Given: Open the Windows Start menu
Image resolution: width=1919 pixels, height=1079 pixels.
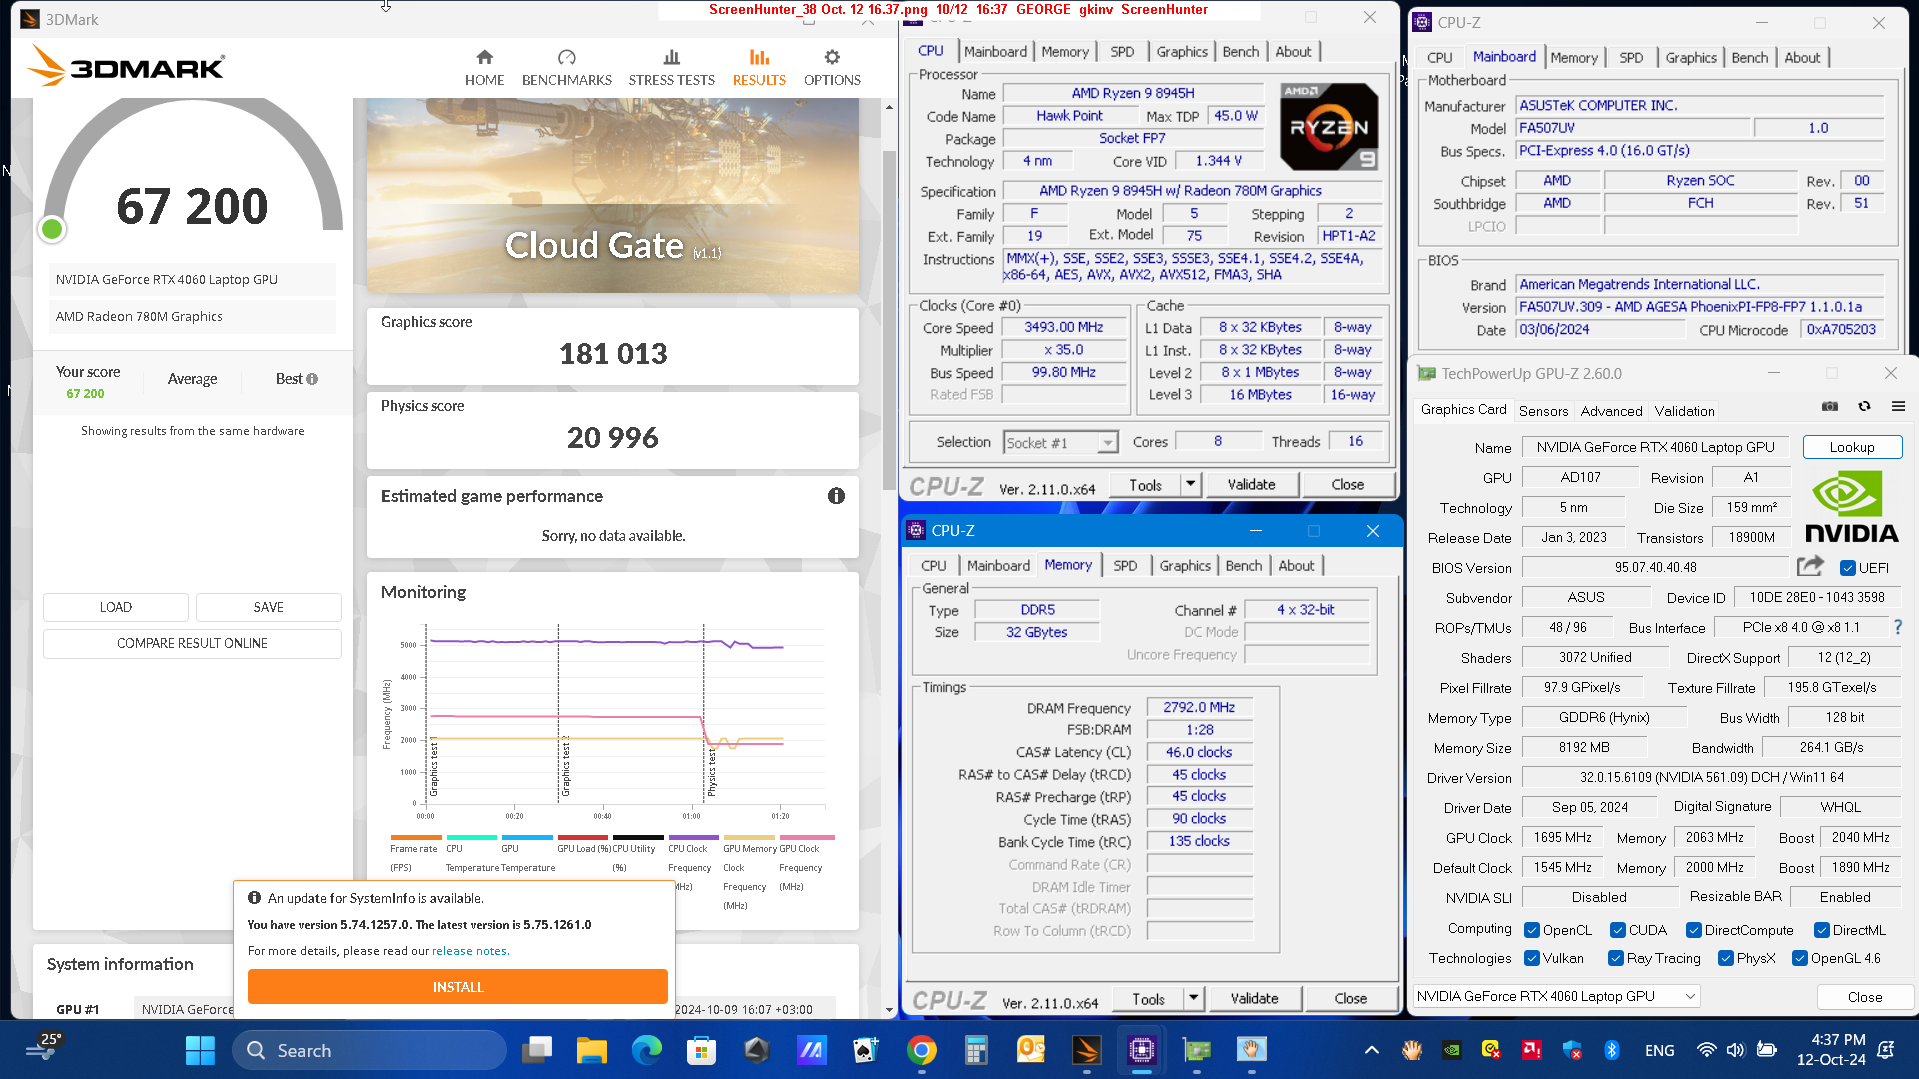Looking at the screenshot, I should point(200,1050).
